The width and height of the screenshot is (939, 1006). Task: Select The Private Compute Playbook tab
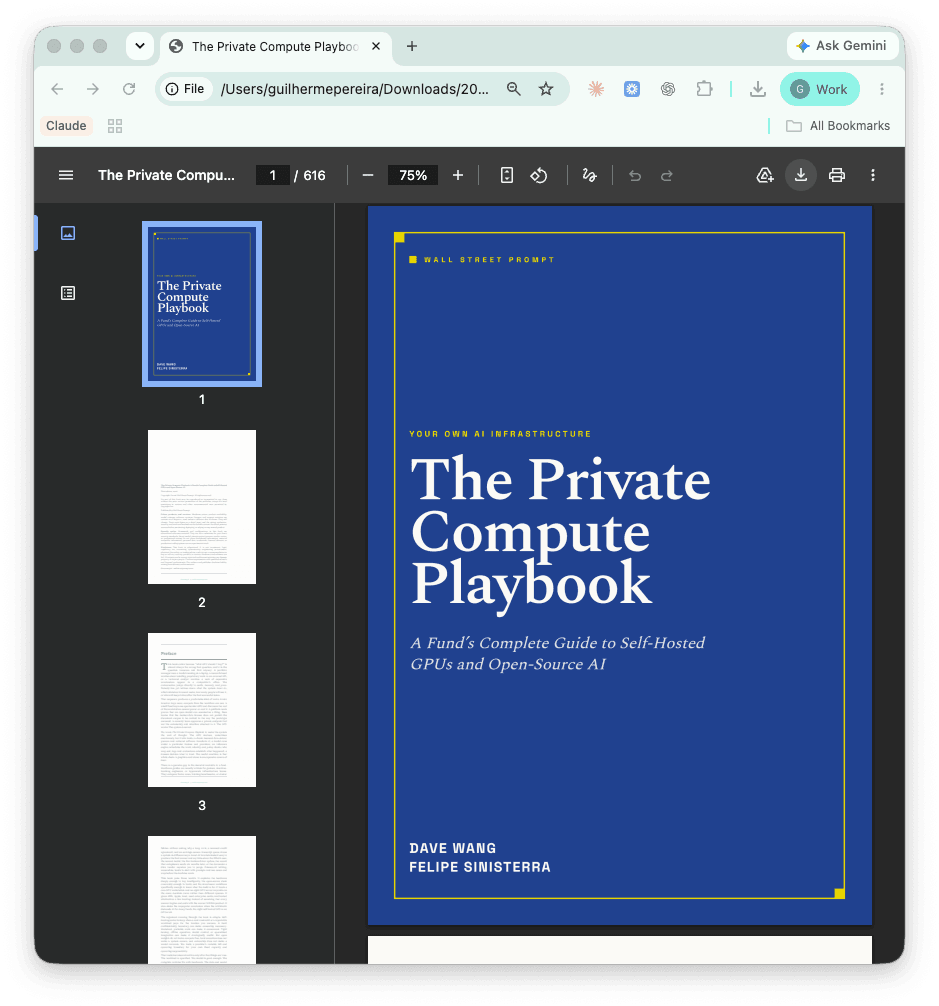(275, 47)
